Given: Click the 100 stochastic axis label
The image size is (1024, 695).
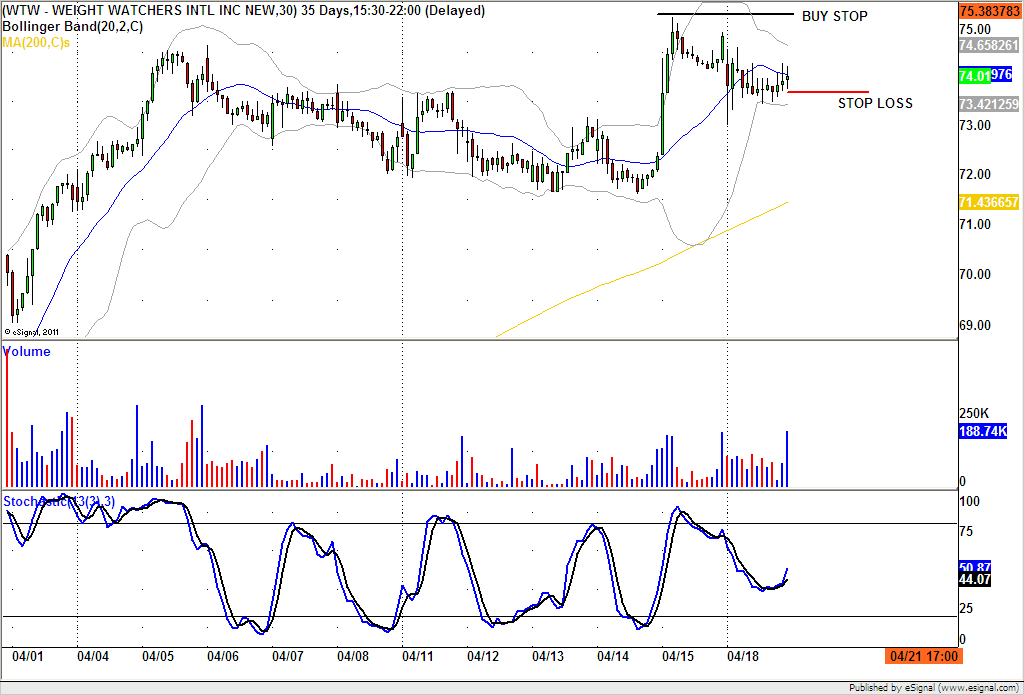Looking at the screenshot, I should 970,502.
